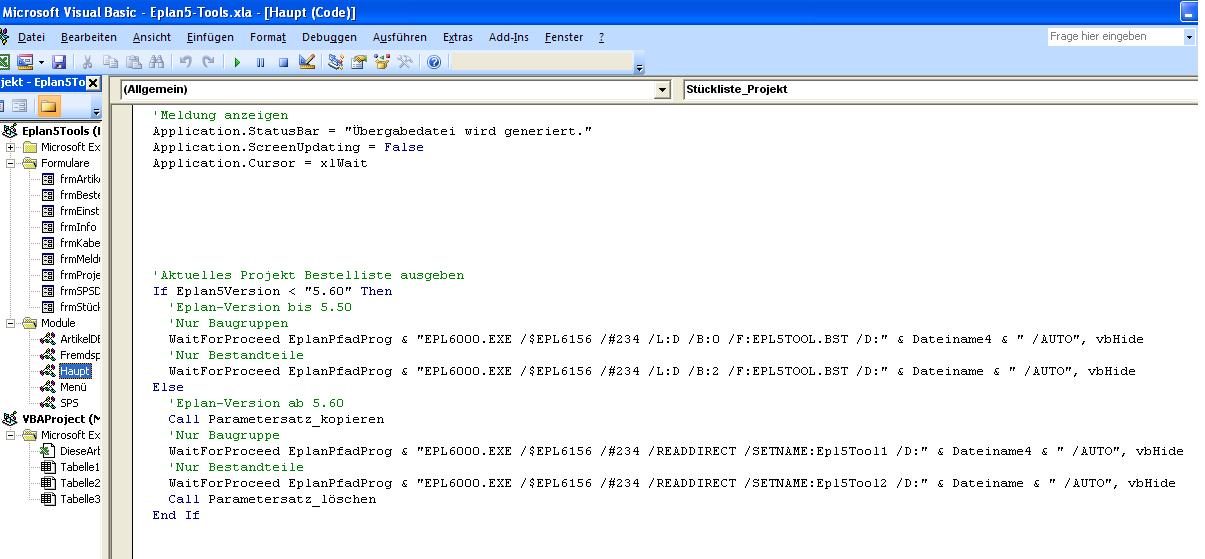1205x559 pixels.
Task: Click the Paste clipboard icon
Action: coord(134,62)
